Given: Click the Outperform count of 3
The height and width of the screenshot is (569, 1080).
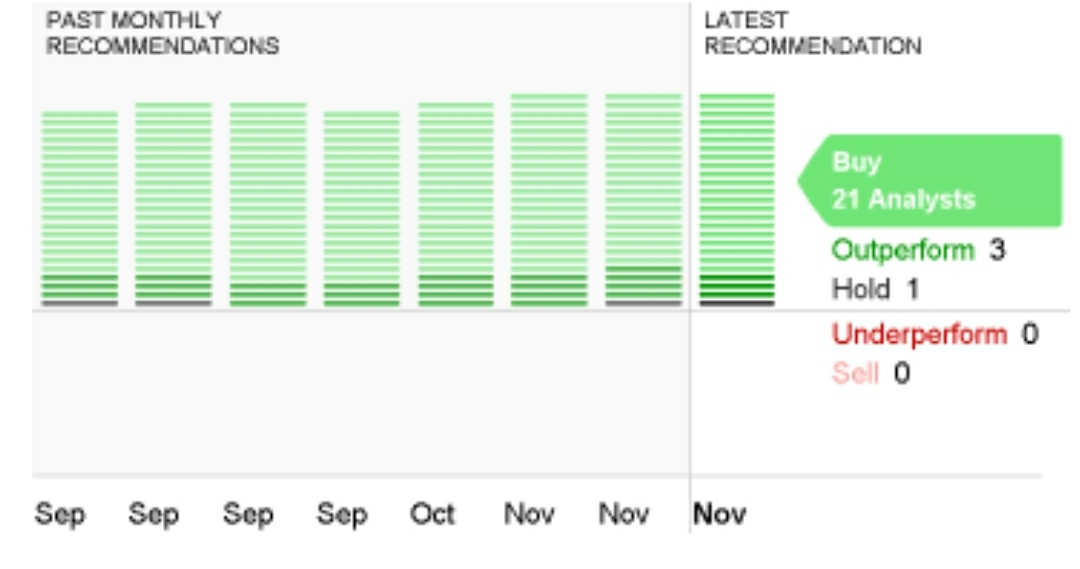Looking at the screenshot, I should (x=997, y=249).
